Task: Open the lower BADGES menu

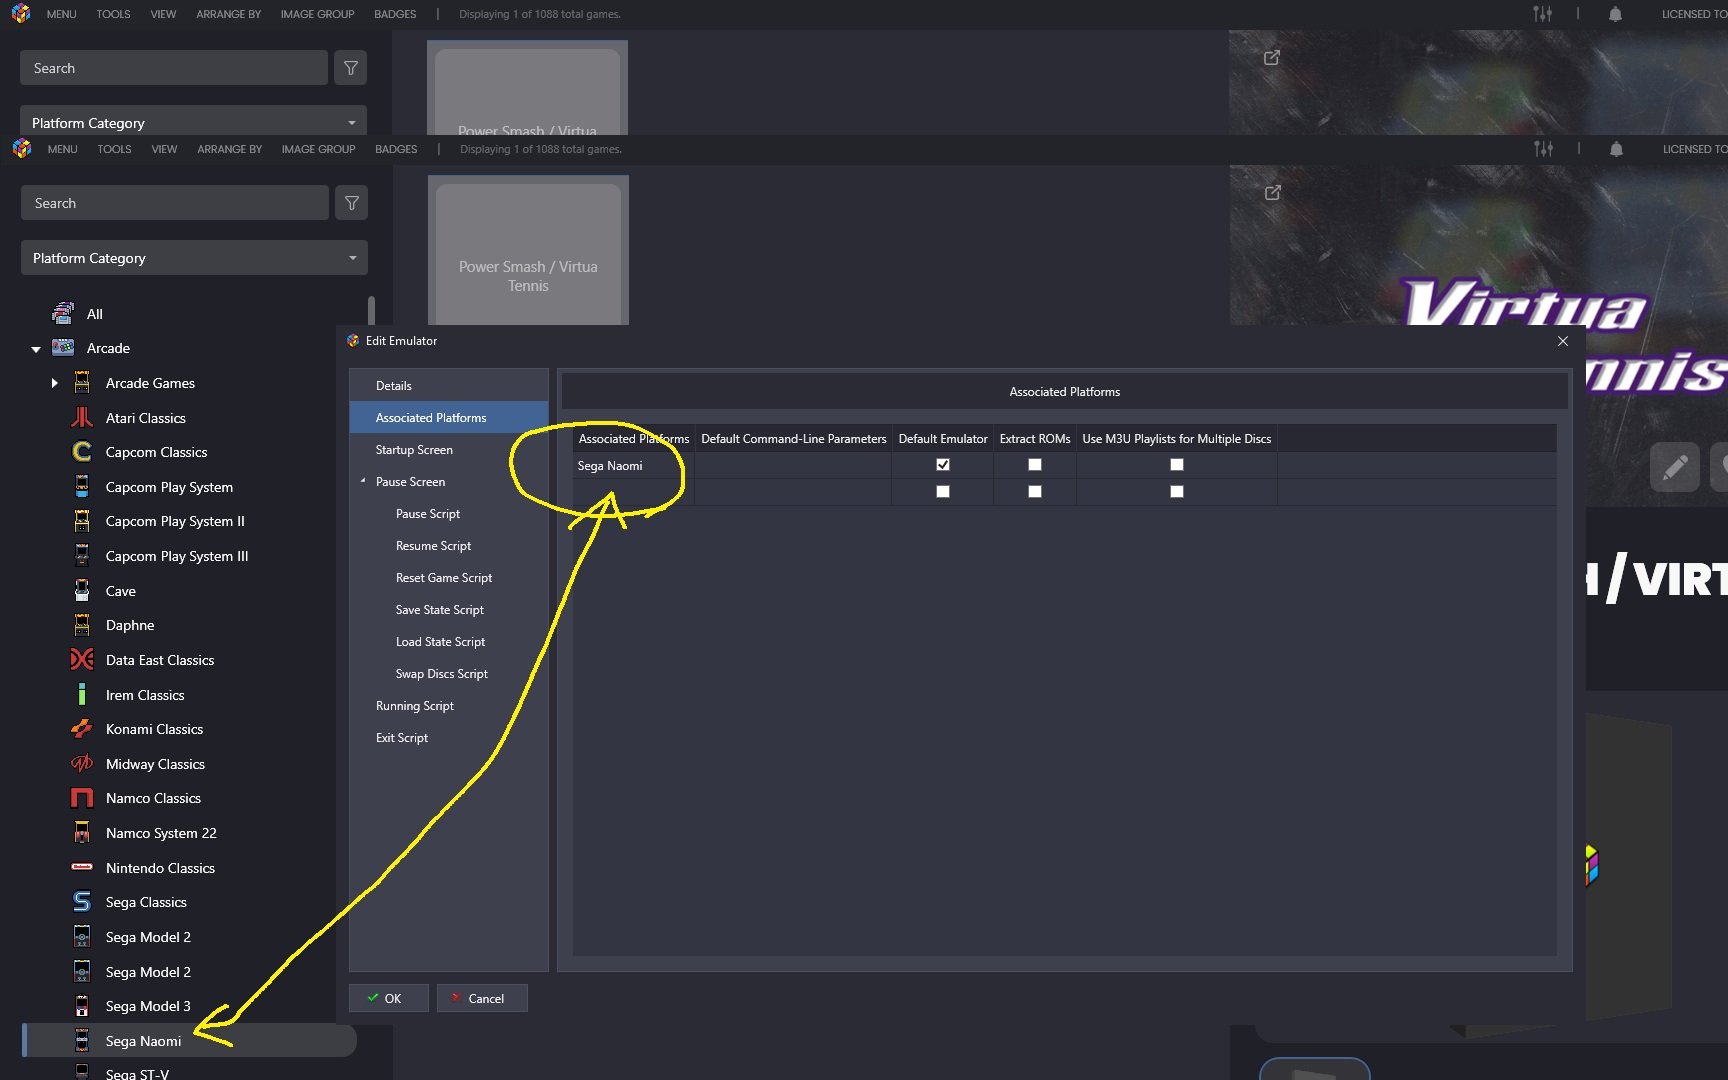Action: 396,149
